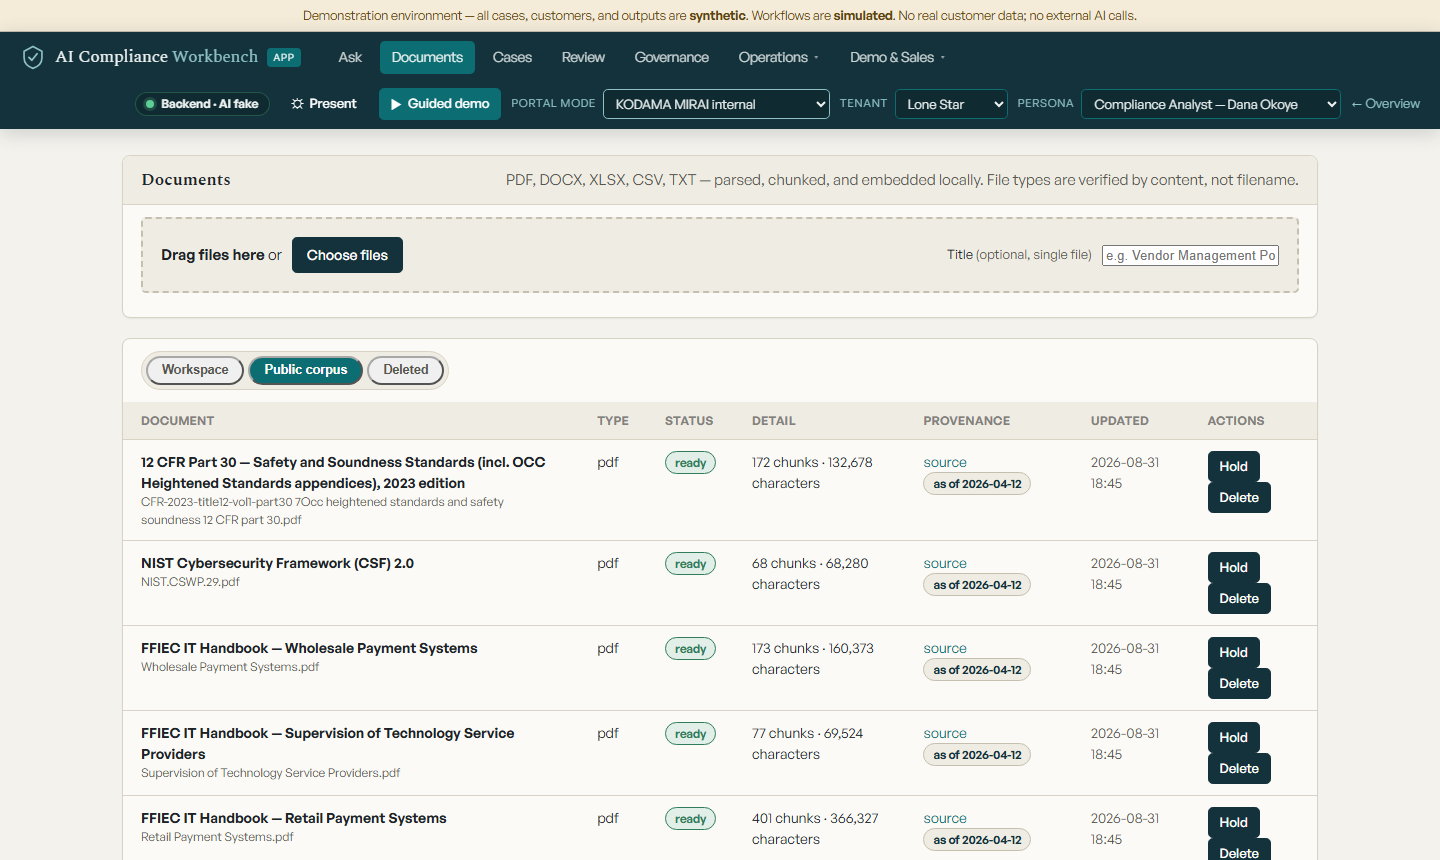This screenshot has height=860, width=1440.
Task: Click as of 2026-04-12 badge for NIST CSF
Action: point(977,585)
